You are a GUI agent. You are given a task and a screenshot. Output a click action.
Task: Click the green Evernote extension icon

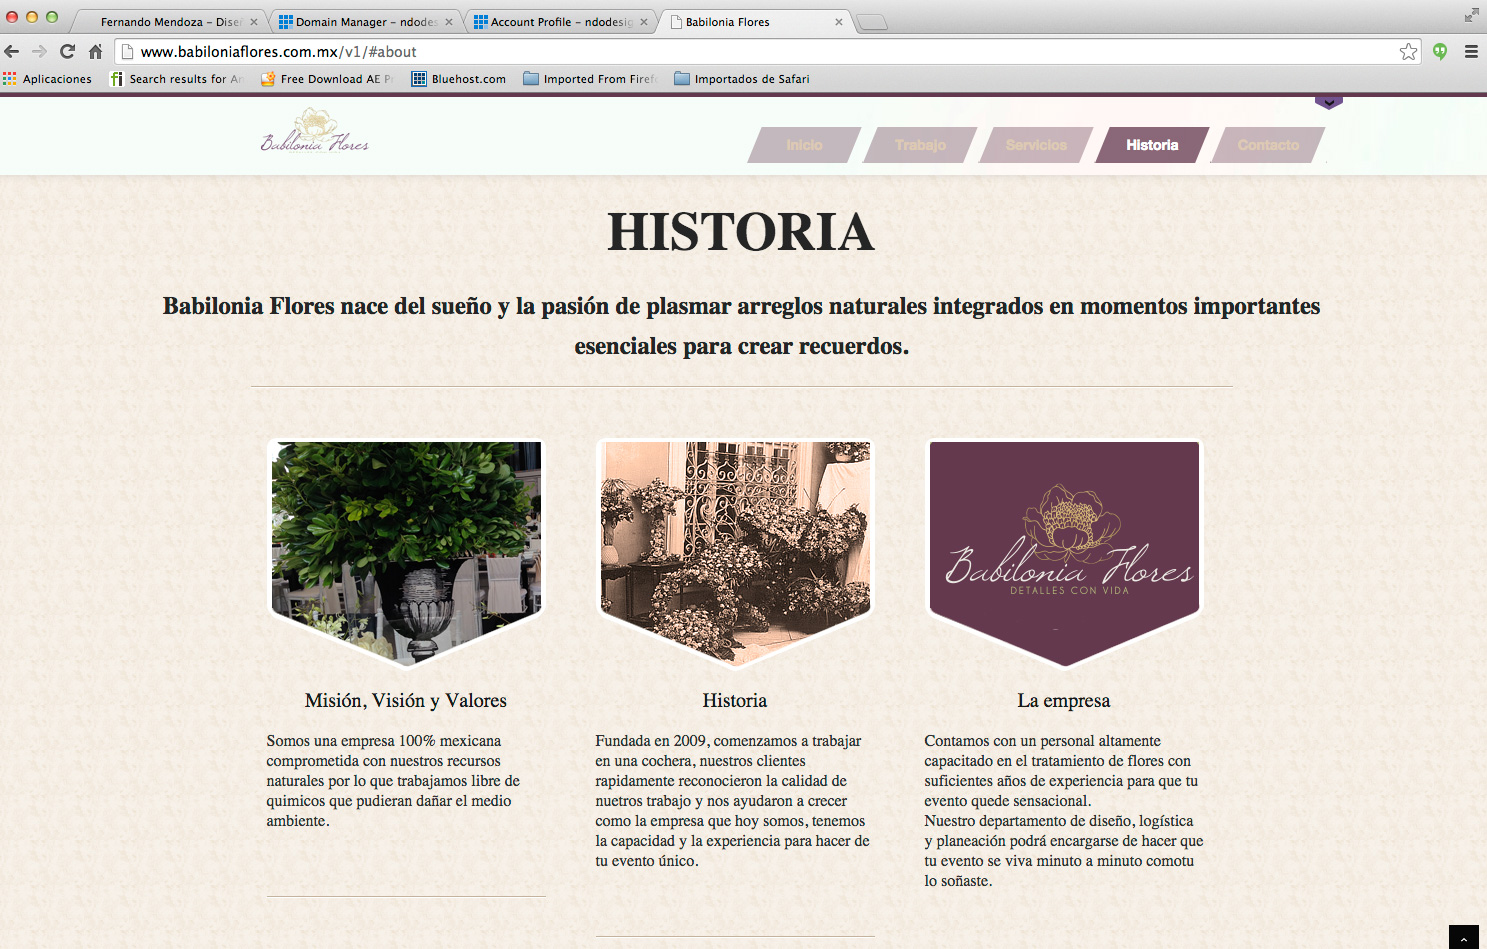tap(1440, 52)
